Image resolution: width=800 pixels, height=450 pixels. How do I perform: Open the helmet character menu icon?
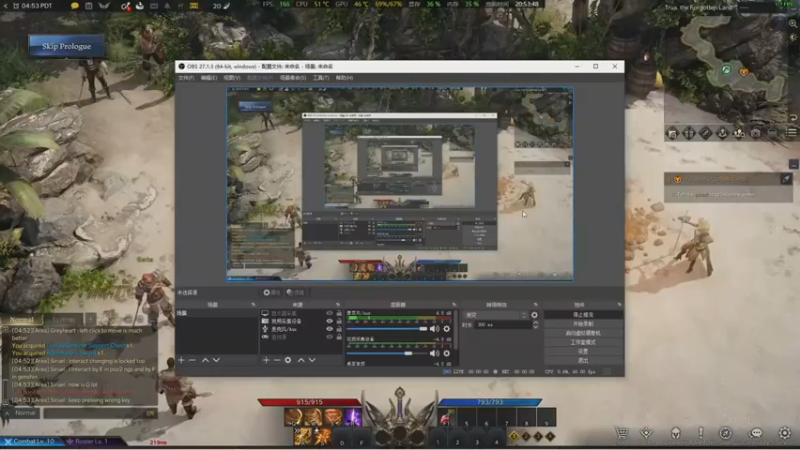(676, 434)
